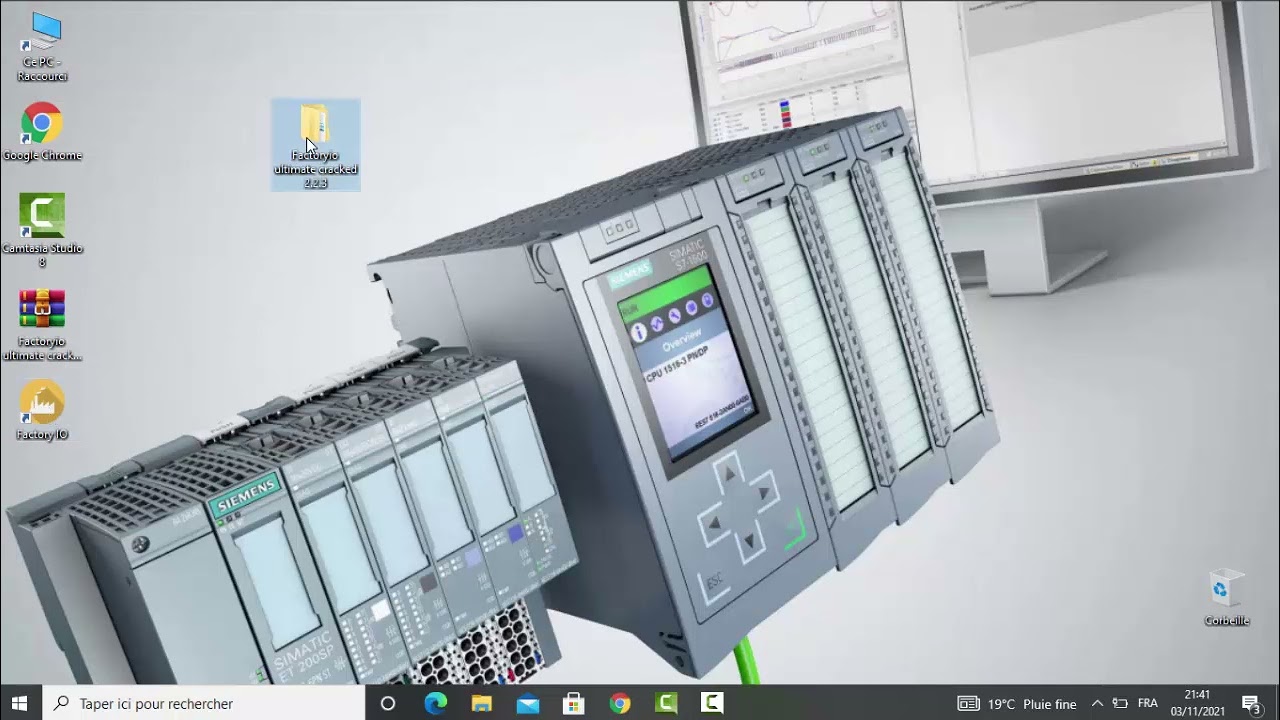The width and height of the screenshot is (1280, 720).
Task: Click the Taper ici pour rechercher search box
Action: [x=204, y=703]
